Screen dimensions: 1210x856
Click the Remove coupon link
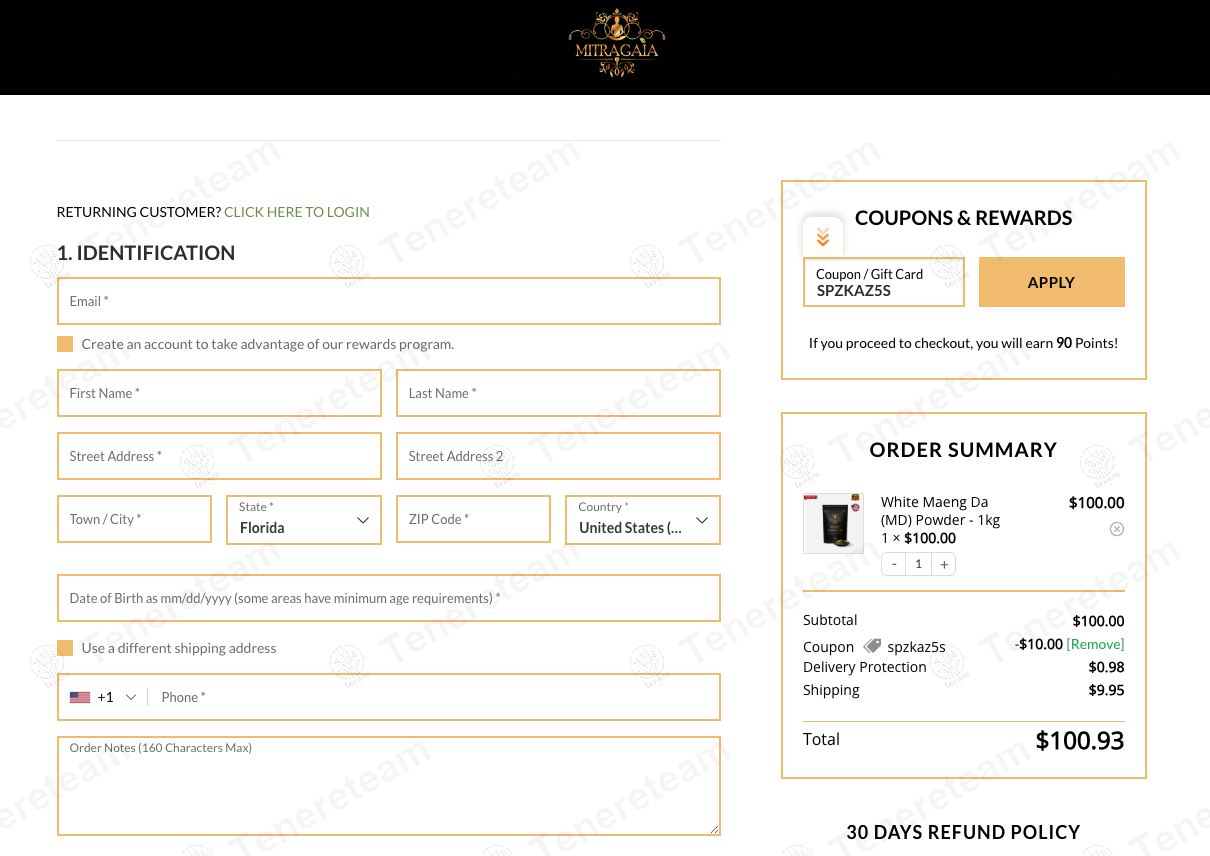(1096, 644)
